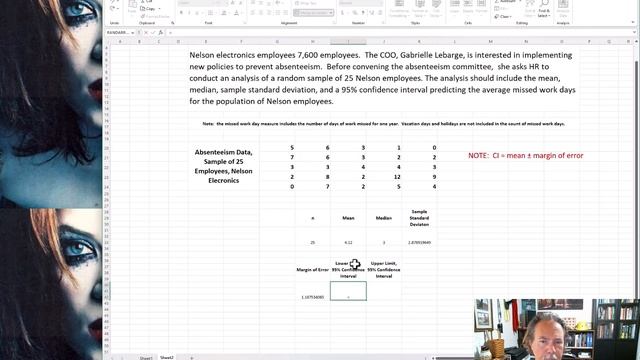Click the Accounting Number Format icon
Screen dimensions: 640x360
(x=342, y=13)
